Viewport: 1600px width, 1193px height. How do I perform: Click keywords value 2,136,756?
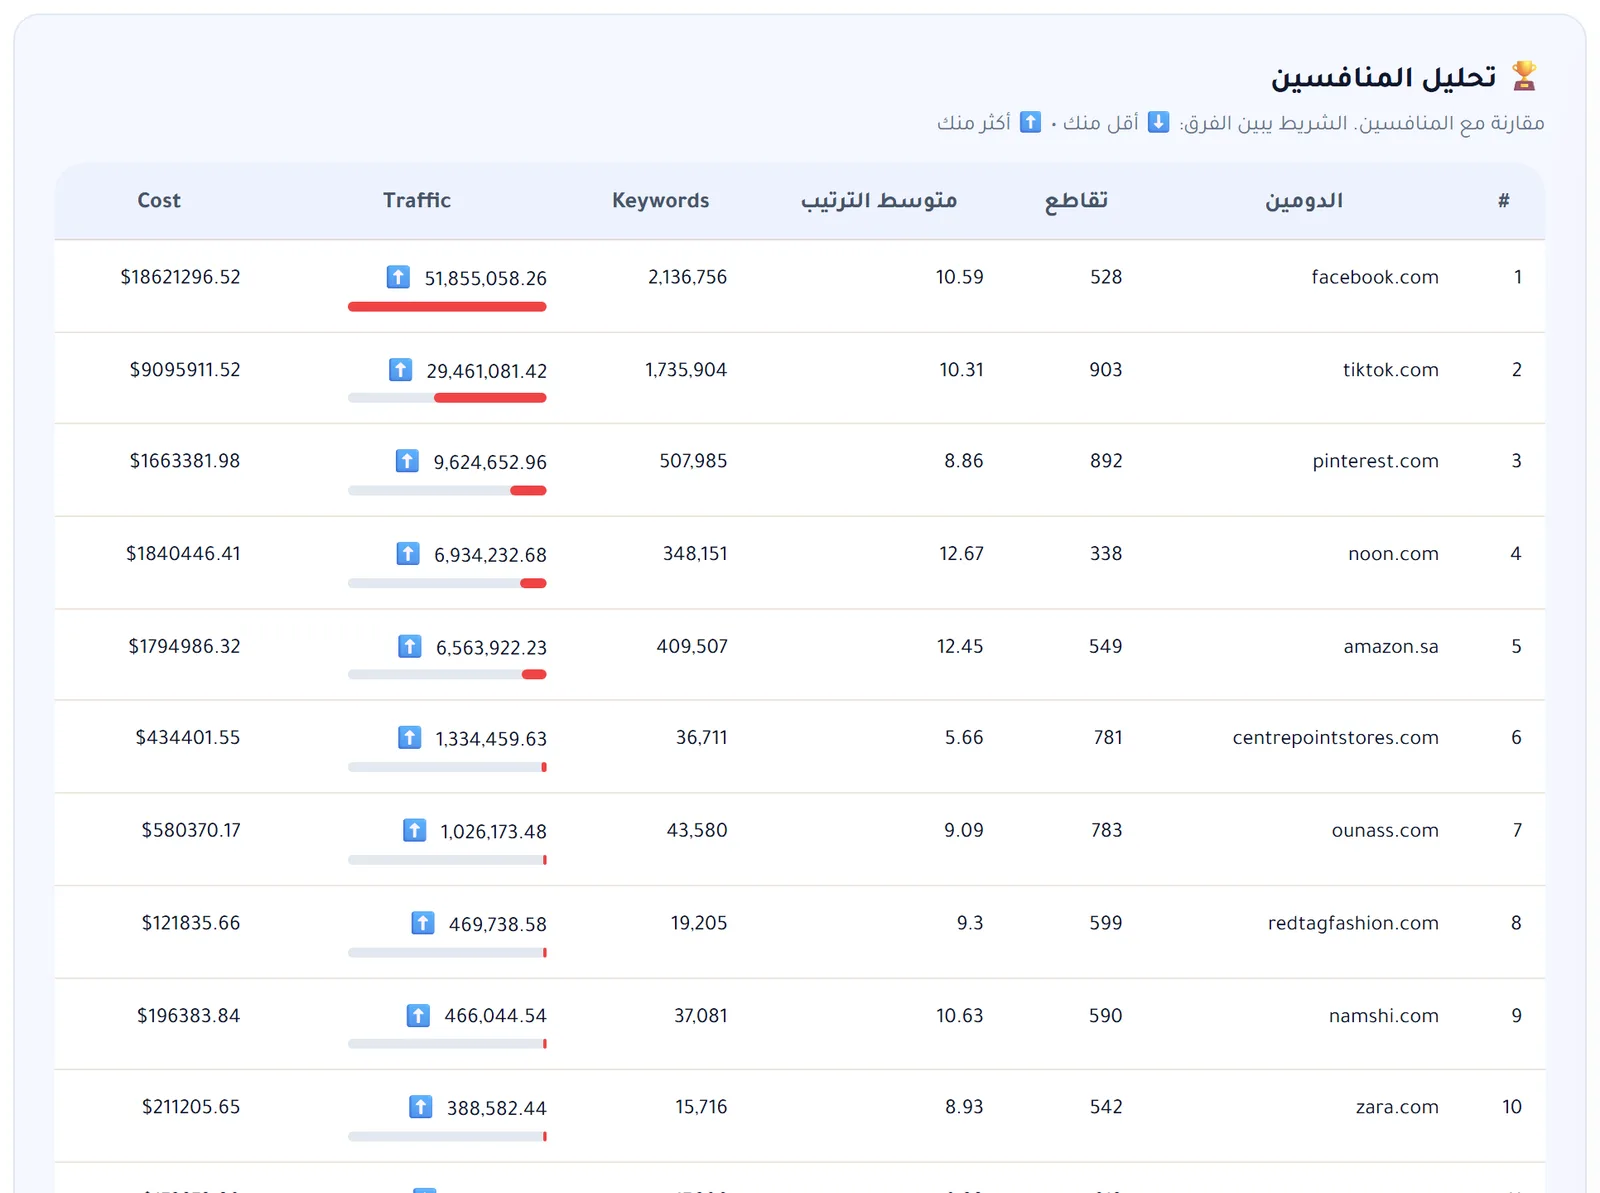point(687,277)
